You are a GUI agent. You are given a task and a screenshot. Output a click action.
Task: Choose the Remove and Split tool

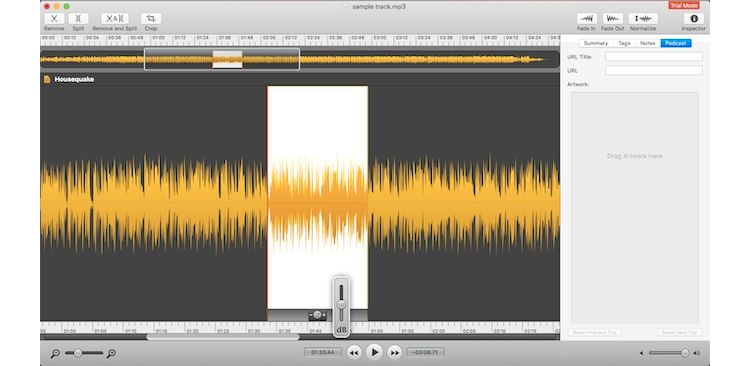(x=115, y=19)
